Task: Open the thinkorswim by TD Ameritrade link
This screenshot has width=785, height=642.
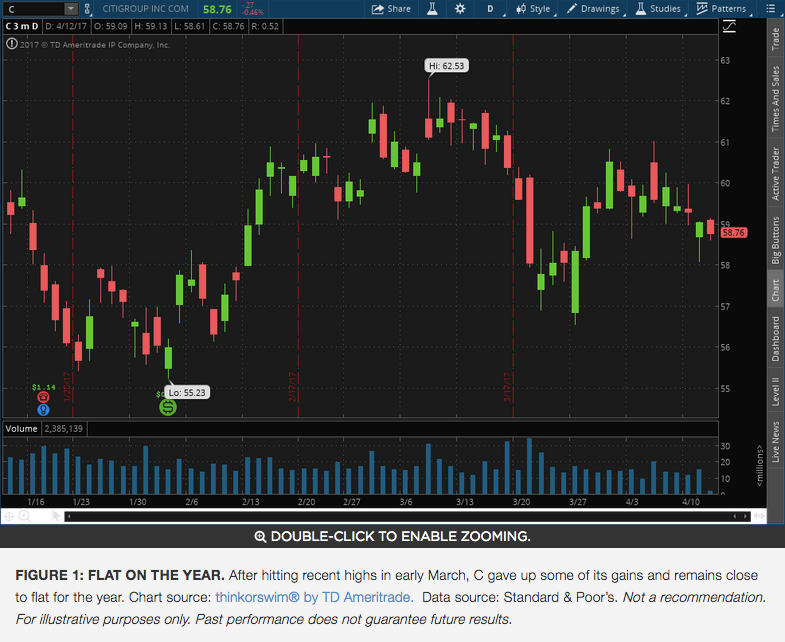Action: coord(314,597)
